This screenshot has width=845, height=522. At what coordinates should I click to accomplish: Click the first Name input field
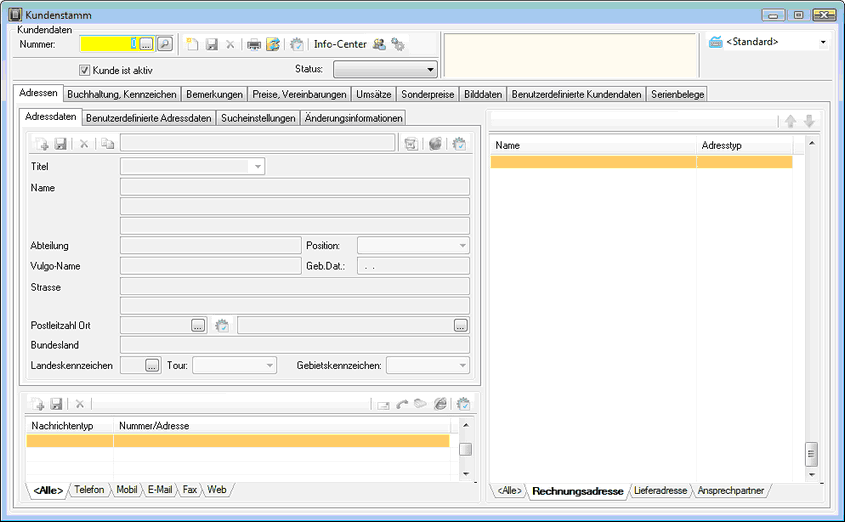click(x=295, y=187)
